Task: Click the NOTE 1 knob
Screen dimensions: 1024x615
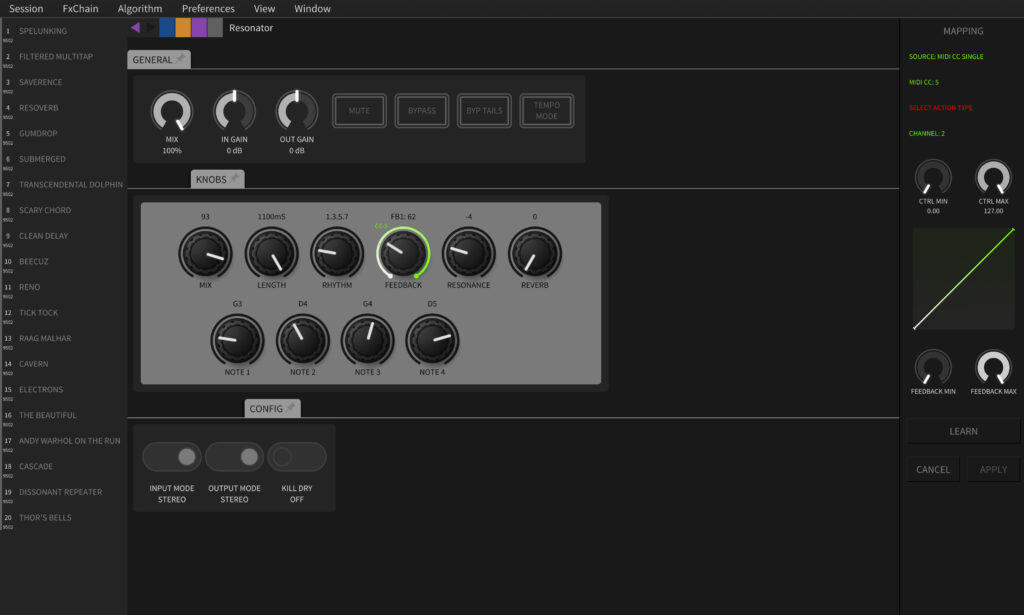Action: coord(236,341)
